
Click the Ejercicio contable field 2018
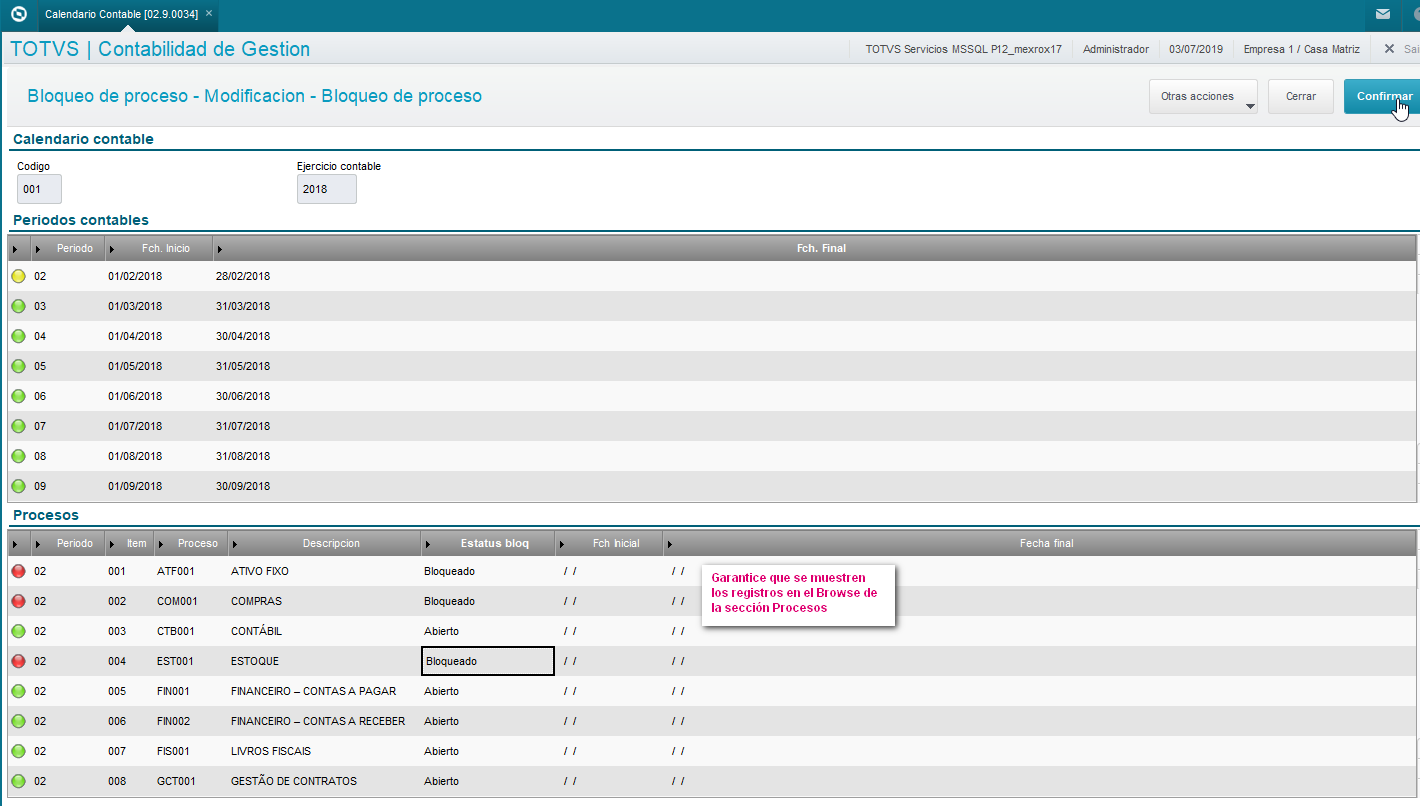(x=327, y=189)
